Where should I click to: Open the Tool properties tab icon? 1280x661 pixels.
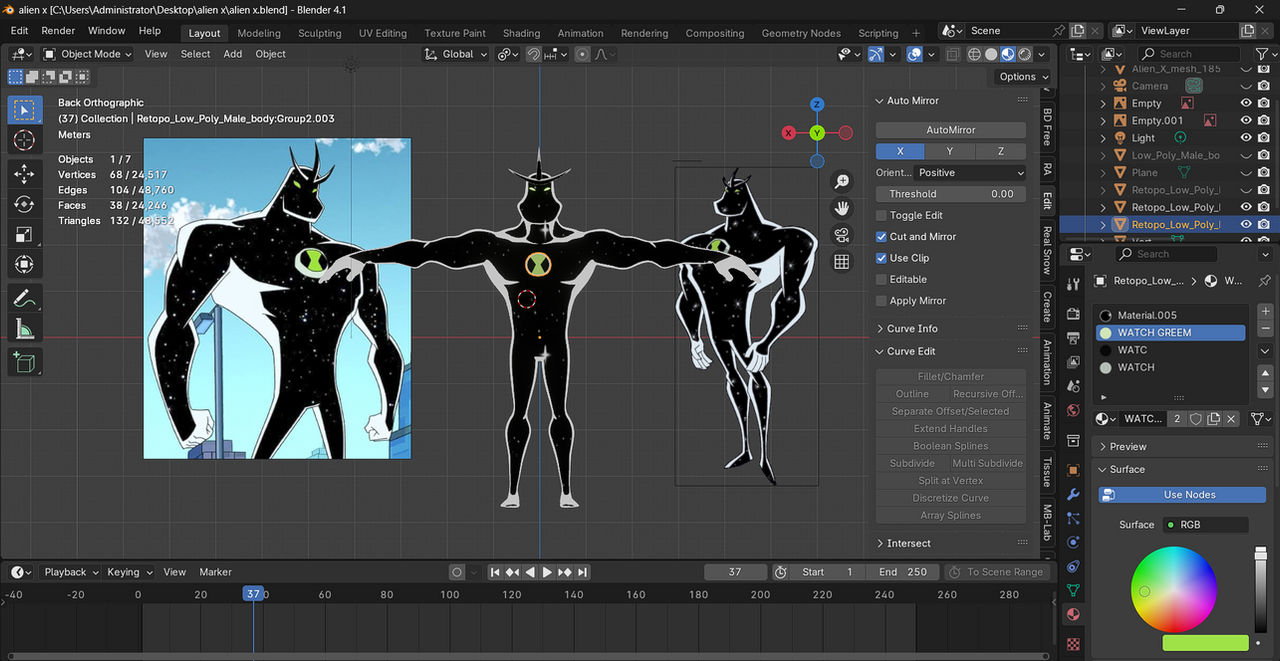[x=1073, y=285]
